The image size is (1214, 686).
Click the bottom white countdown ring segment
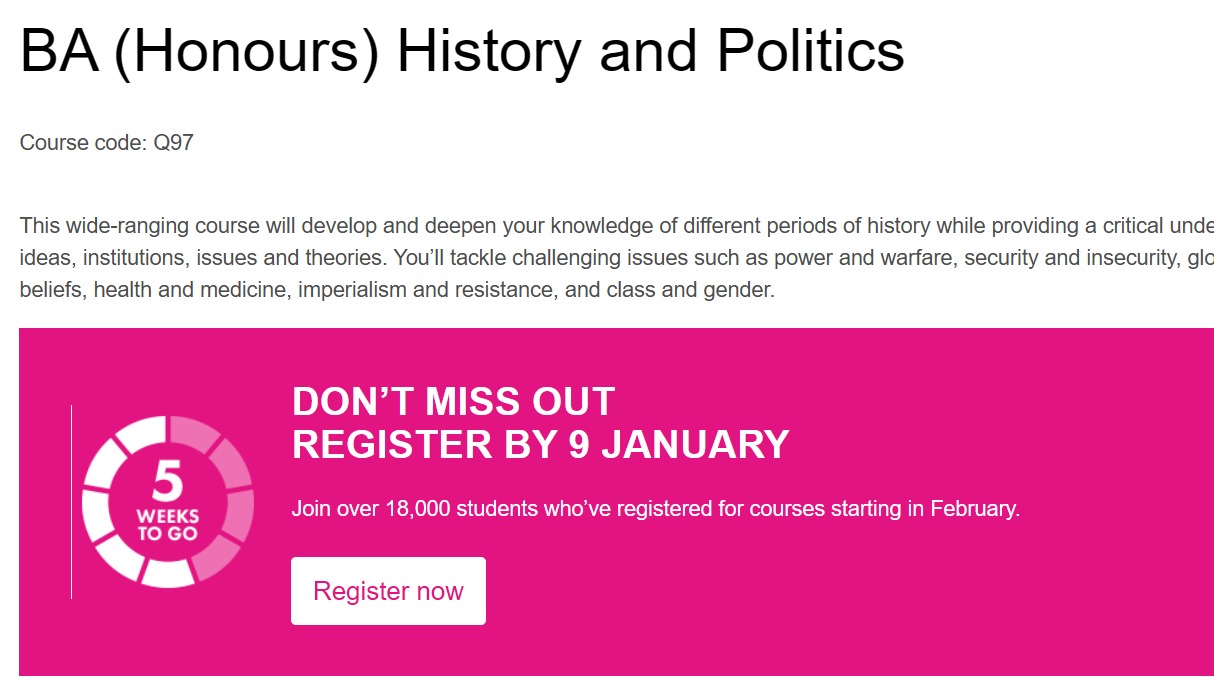pos(166,572)
